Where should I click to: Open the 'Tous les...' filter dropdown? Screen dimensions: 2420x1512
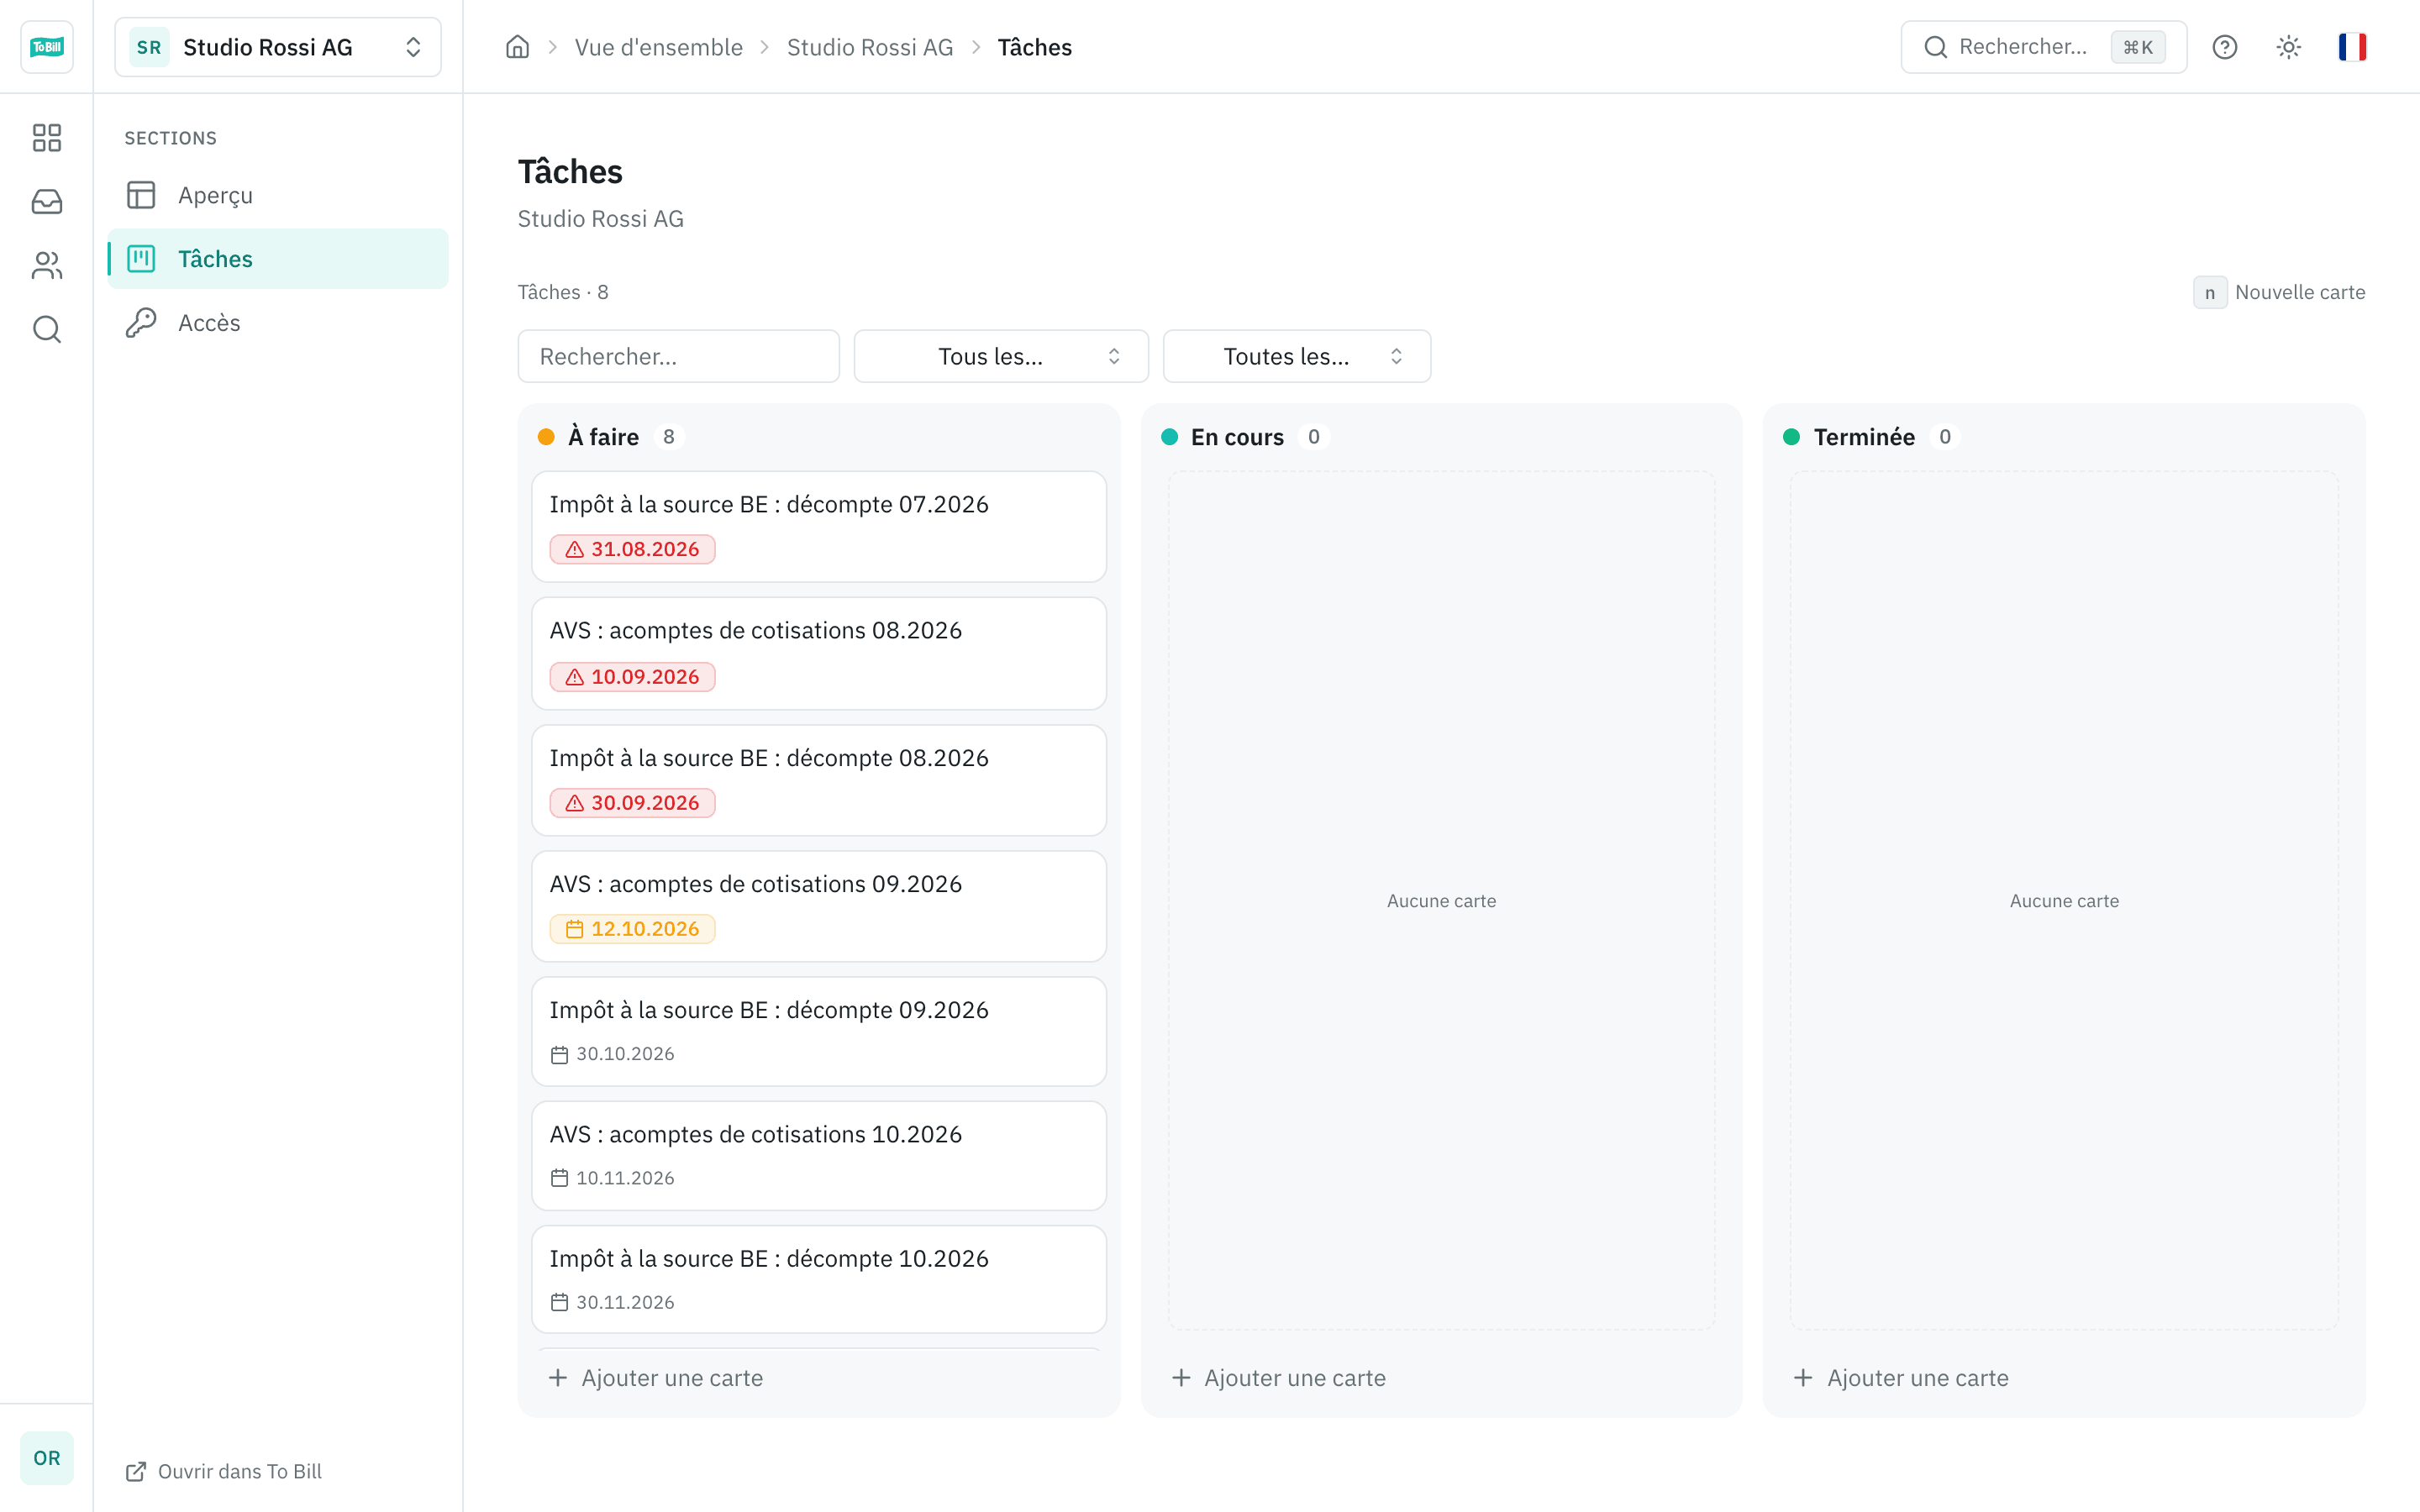pyautogui.click(x=1001, y=356)
